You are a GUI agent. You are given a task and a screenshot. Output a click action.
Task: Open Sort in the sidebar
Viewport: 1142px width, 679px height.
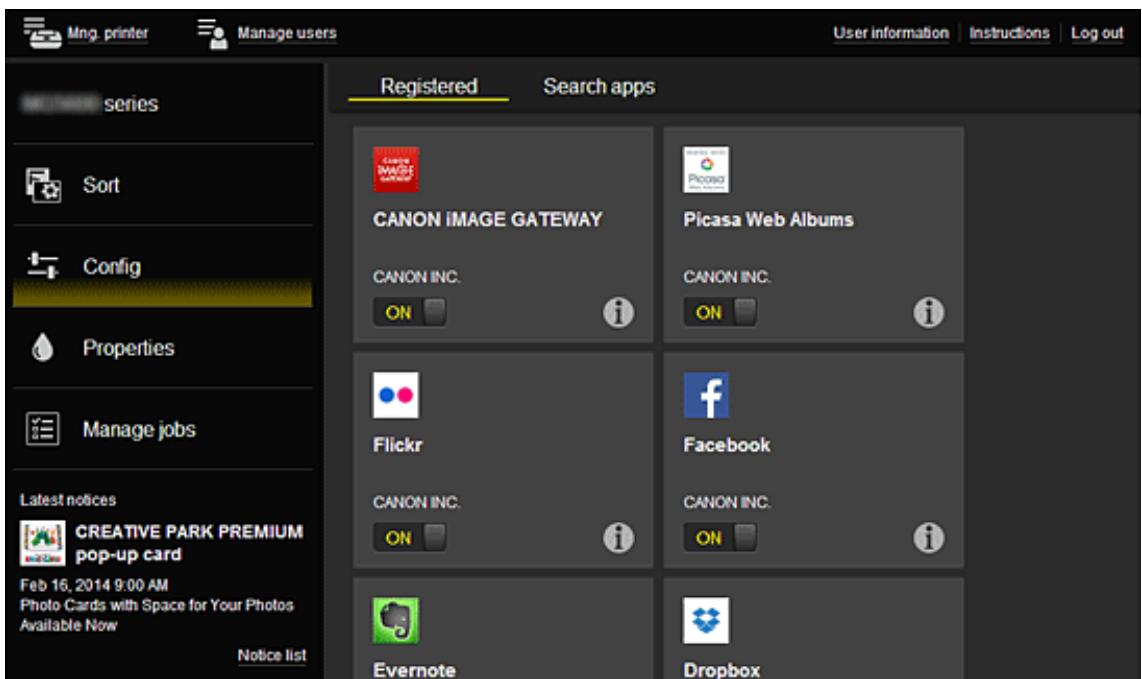(x=162, y=185)
